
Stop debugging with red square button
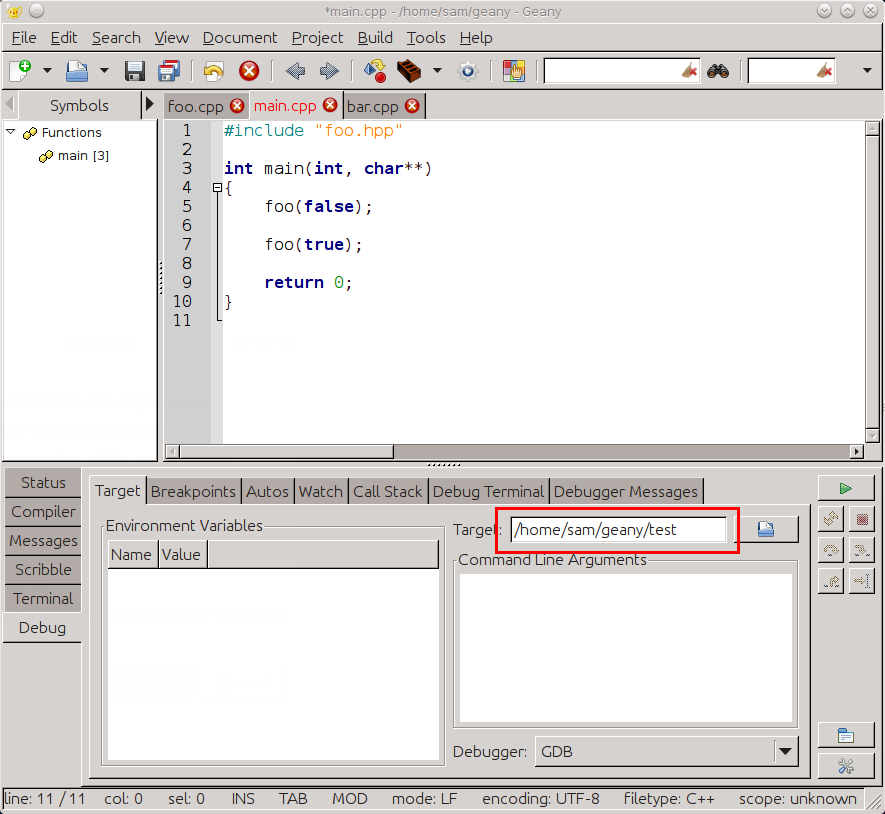[x=862, y=519]
